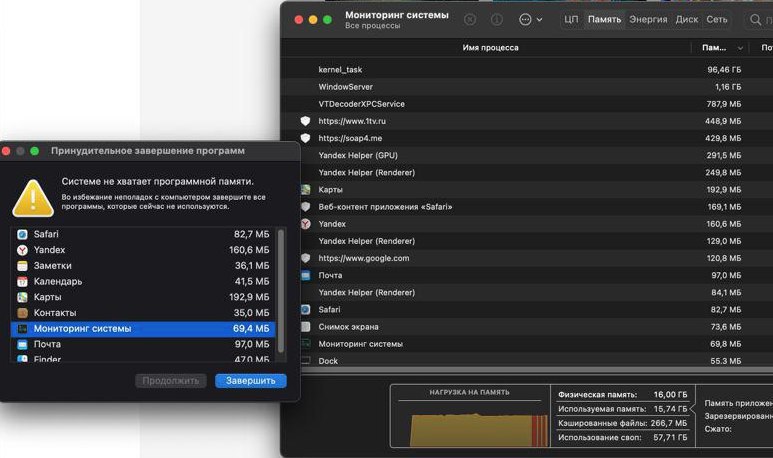Click Safari icon in Force Quit dialog
The image size is (773, 458).
[22, 234]
